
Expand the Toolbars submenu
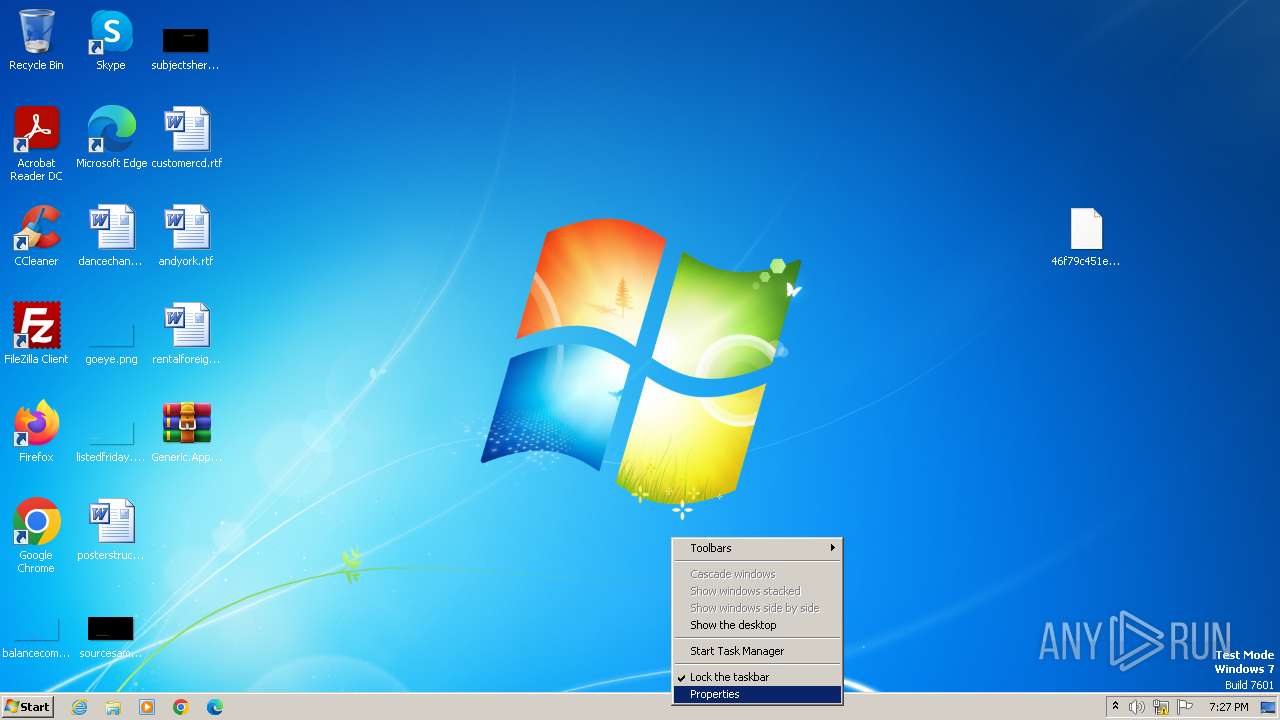click(757, 548)
